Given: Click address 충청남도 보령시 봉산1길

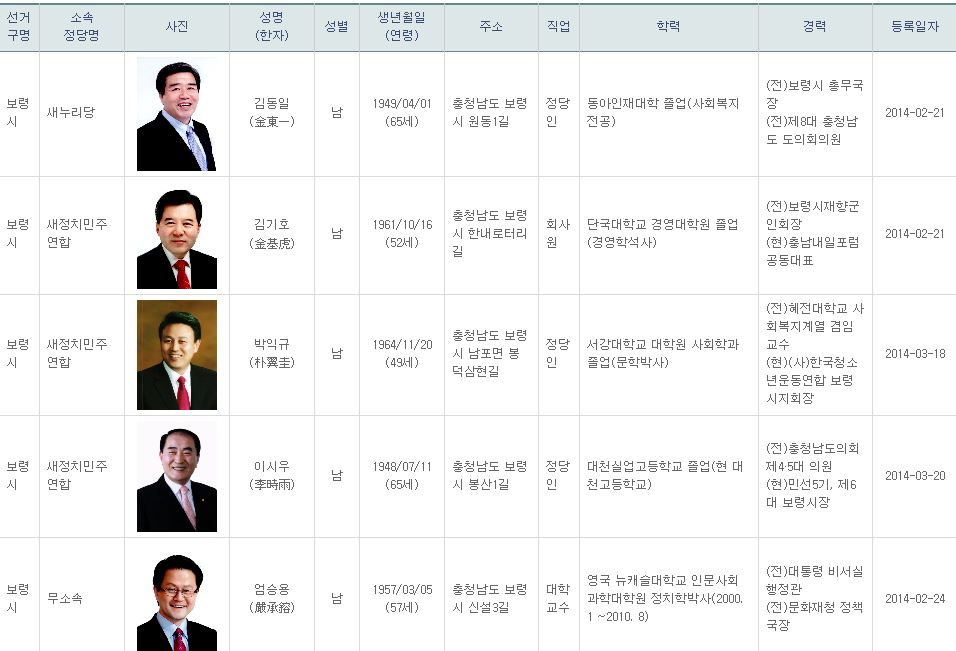Looking at the screenshot, I should click(490, 475).
